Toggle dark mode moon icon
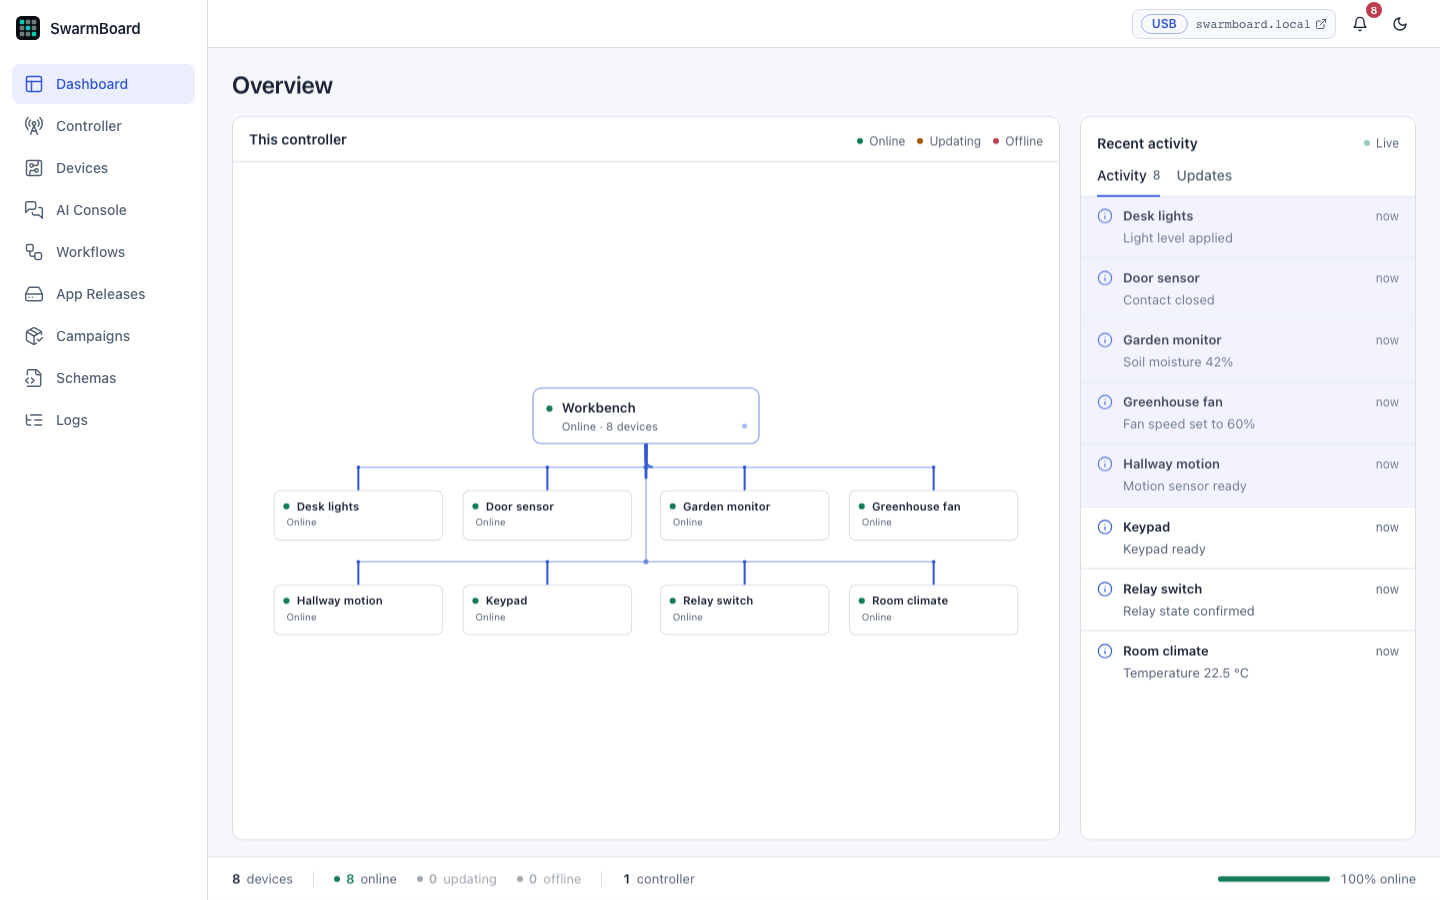Screen dimensions: 1440x900 [1400, 24]
